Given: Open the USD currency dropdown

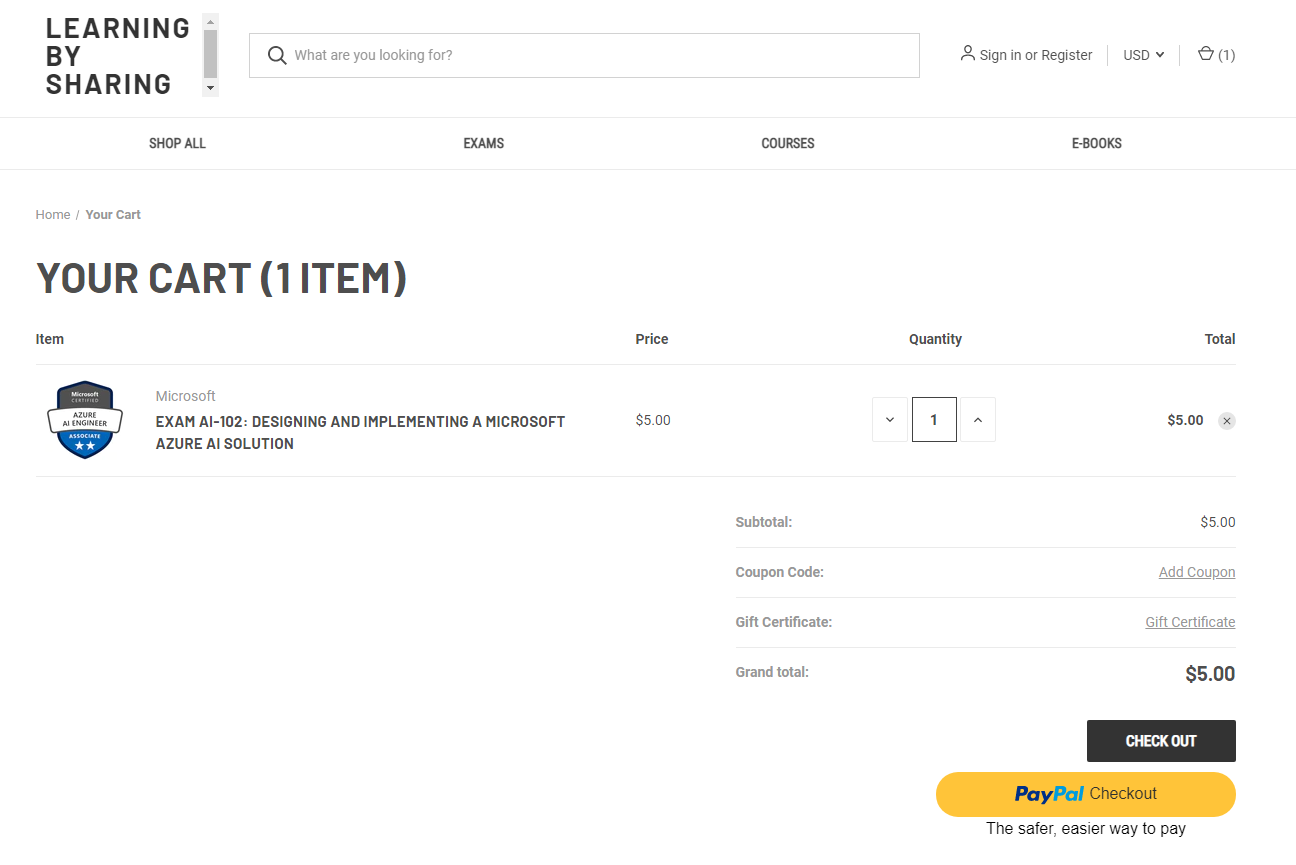Looking at the screenshot, I should (1144, 55).
